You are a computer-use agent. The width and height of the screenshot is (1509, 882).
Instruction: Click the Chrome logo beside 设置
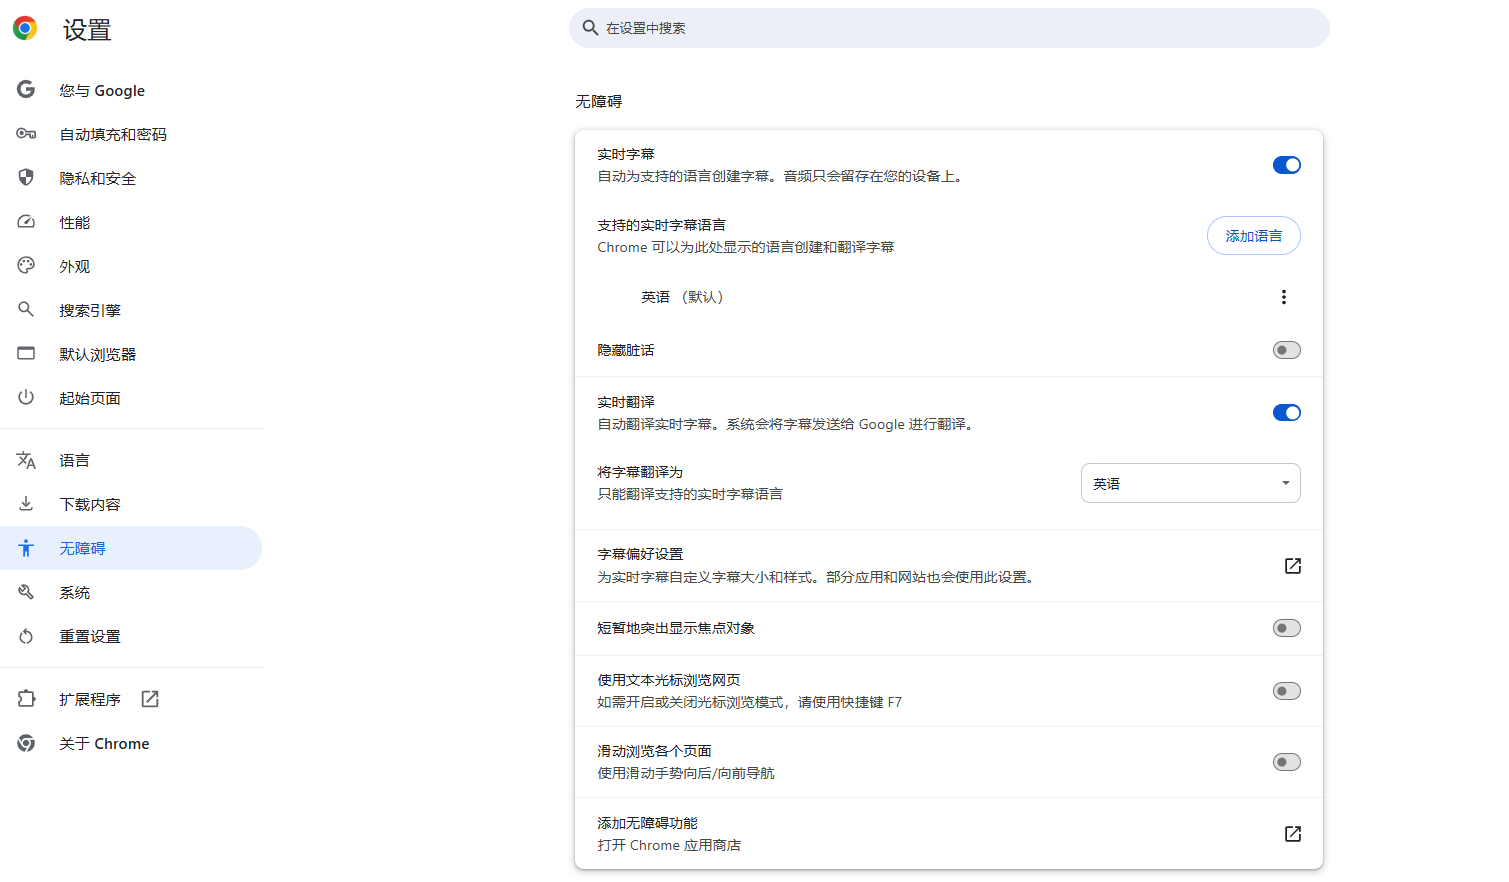tap(25, 28)
